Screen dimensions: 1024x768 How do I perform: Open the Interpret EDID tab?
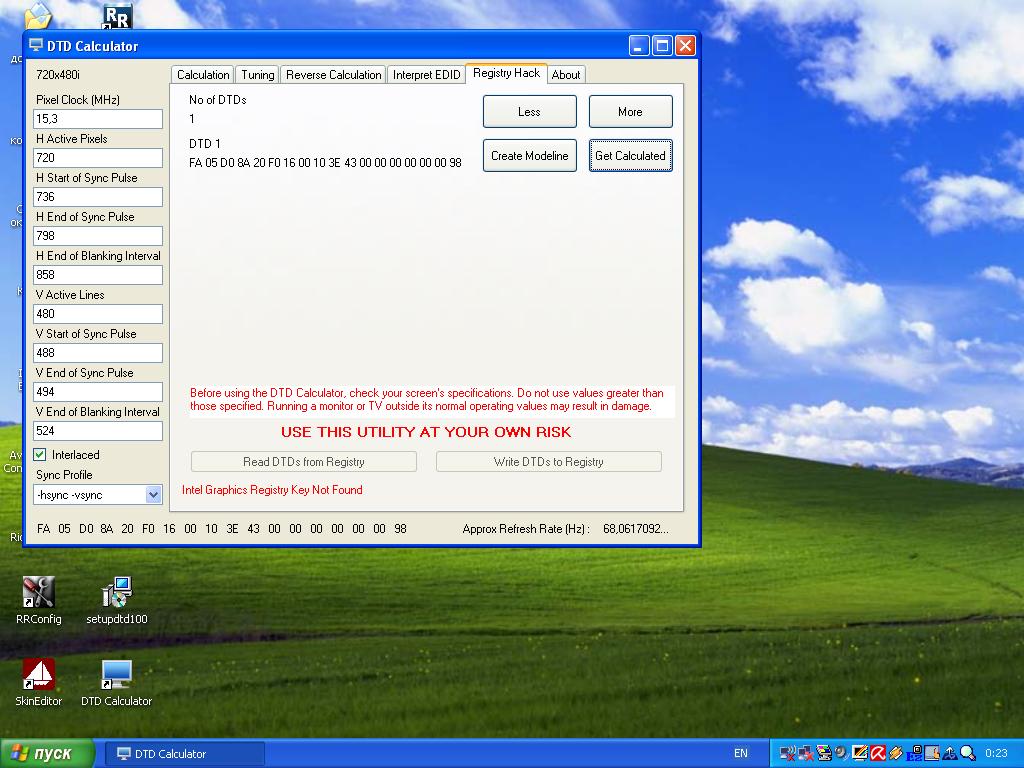(426, 75)
